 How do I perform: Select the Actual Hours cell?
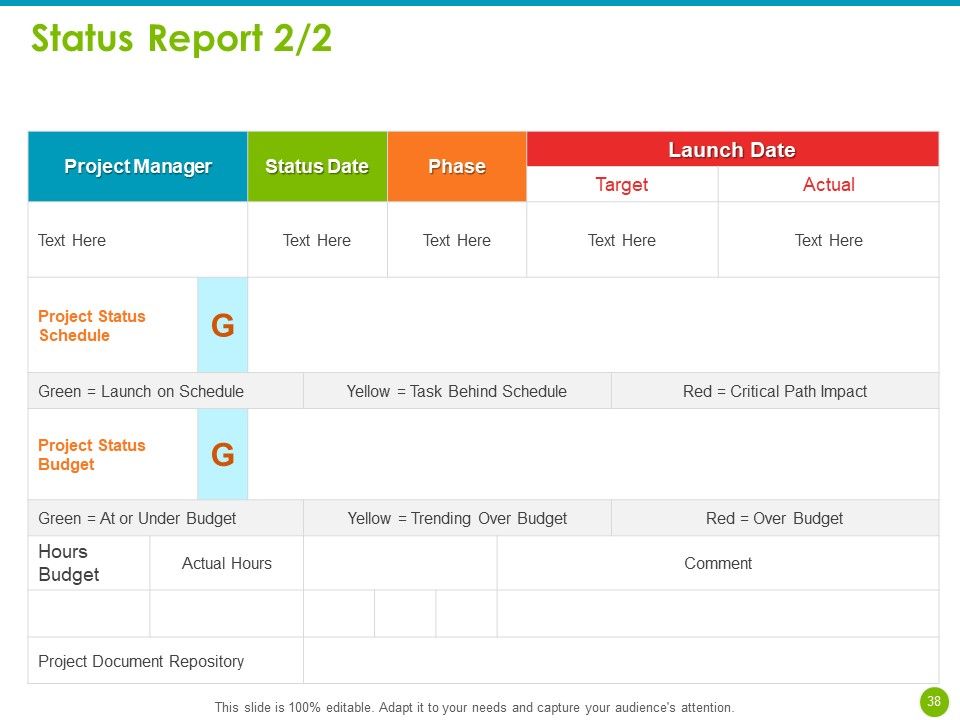(227, 563)
